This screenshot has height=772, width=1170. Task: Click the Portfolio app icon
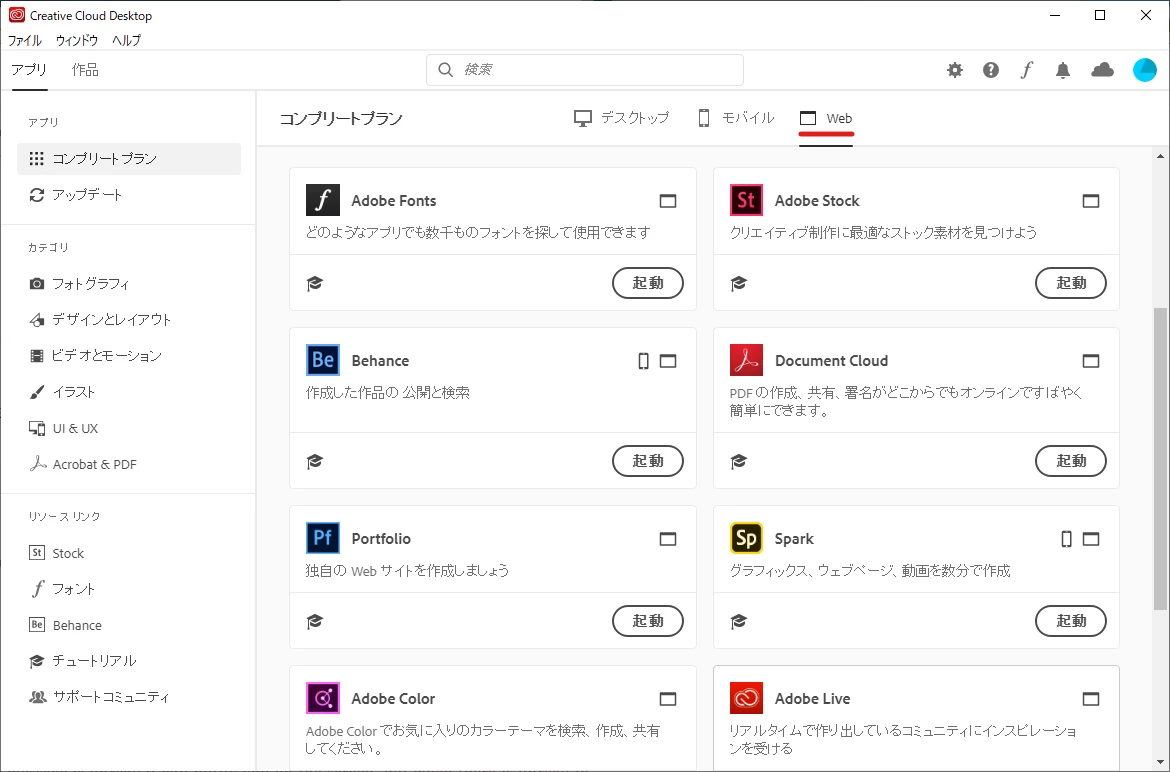[x=322, y=538]
